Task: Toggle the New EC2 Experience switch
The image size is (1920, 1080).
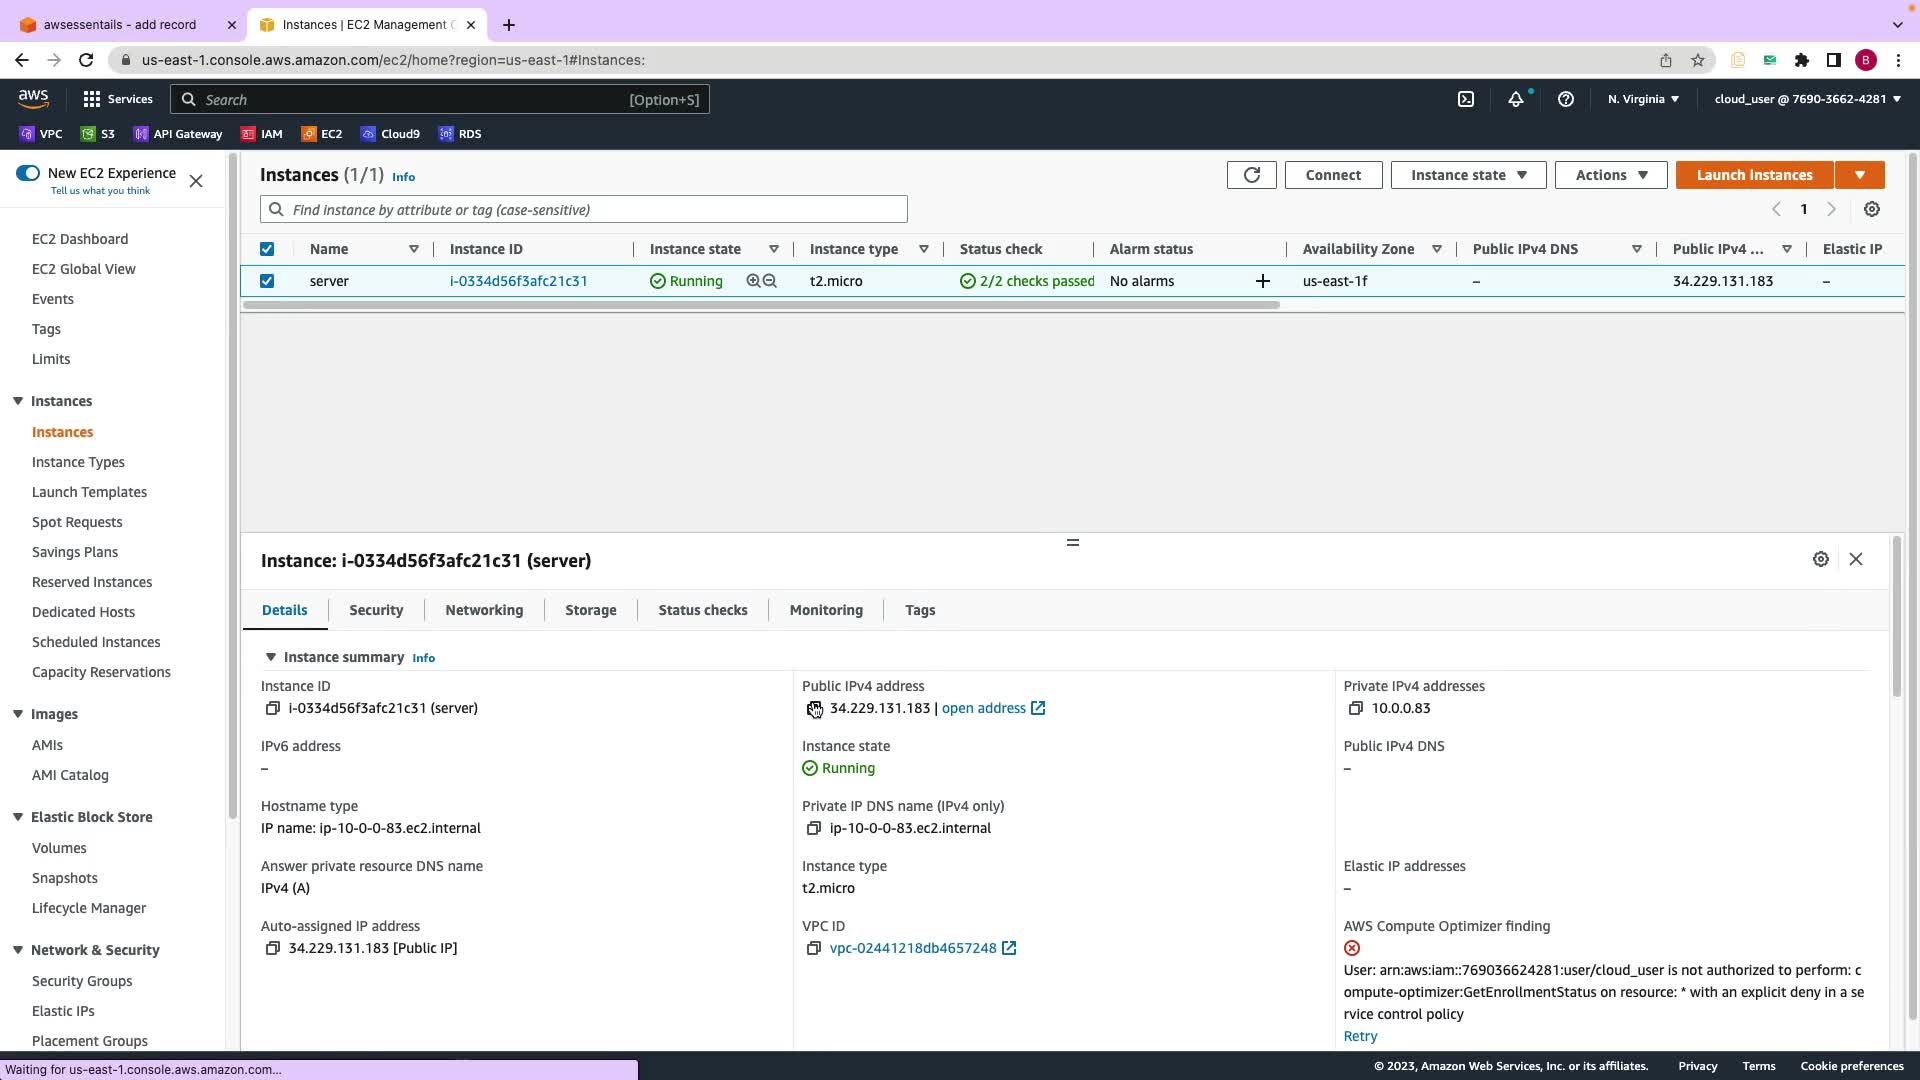Action: point(28,173)
